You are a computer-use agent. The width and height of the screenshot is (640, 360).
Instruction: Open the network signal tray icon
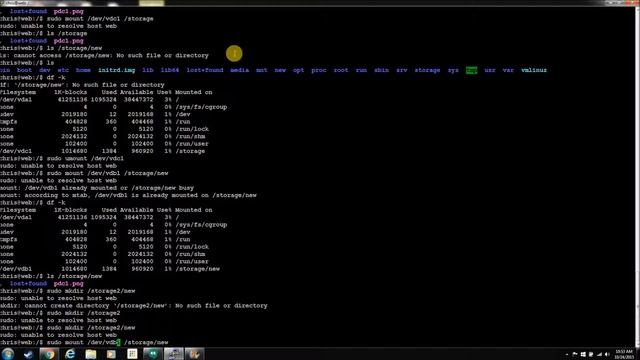point(599,354)
